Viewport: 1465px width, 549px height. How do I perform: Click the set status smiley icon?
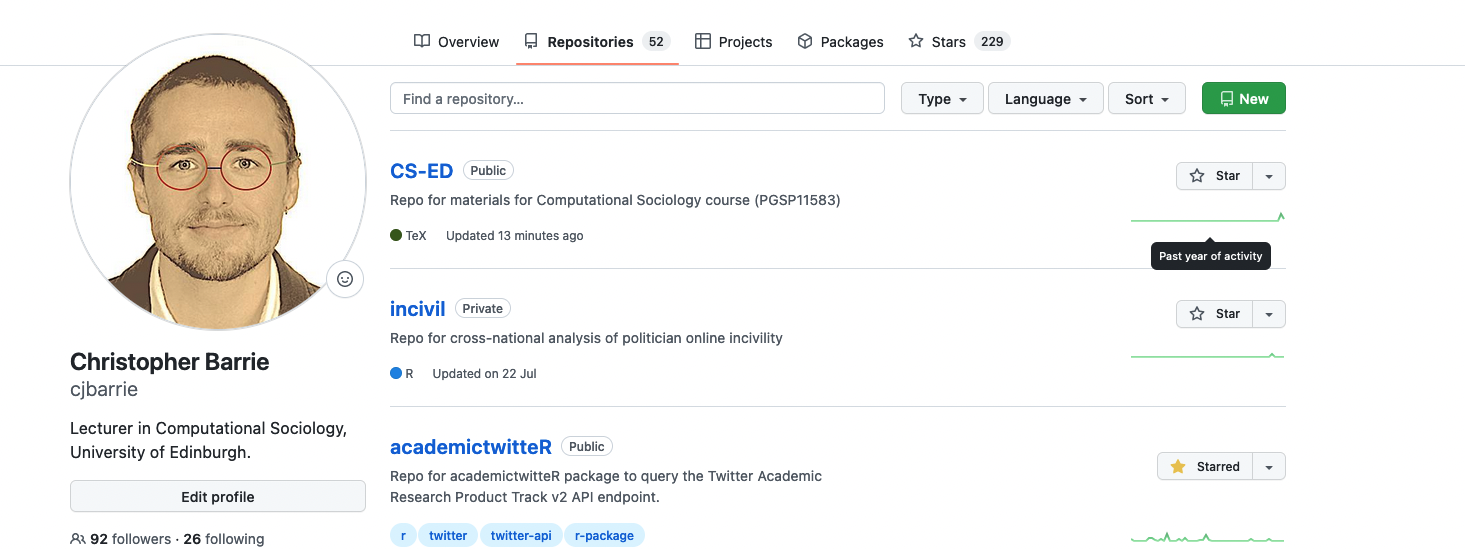[x=345, y=279]
